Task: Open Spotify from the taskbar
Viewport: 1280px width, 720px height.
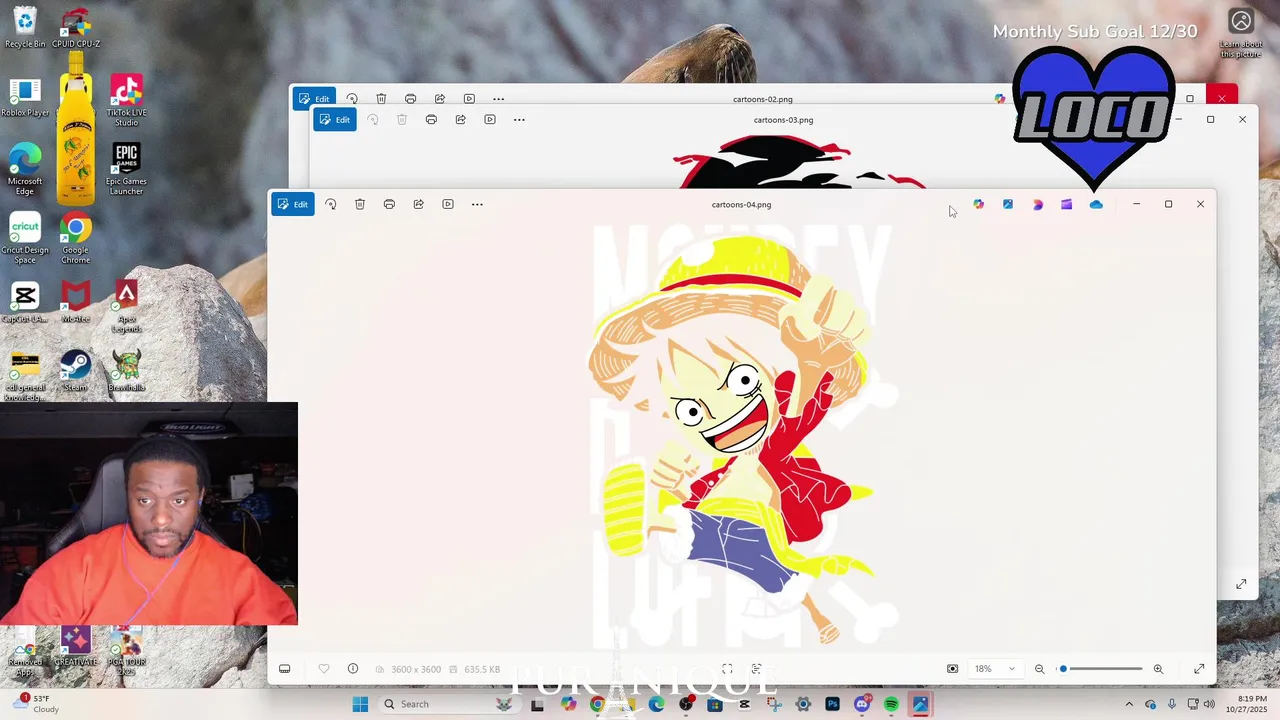Action: (891, 704)
